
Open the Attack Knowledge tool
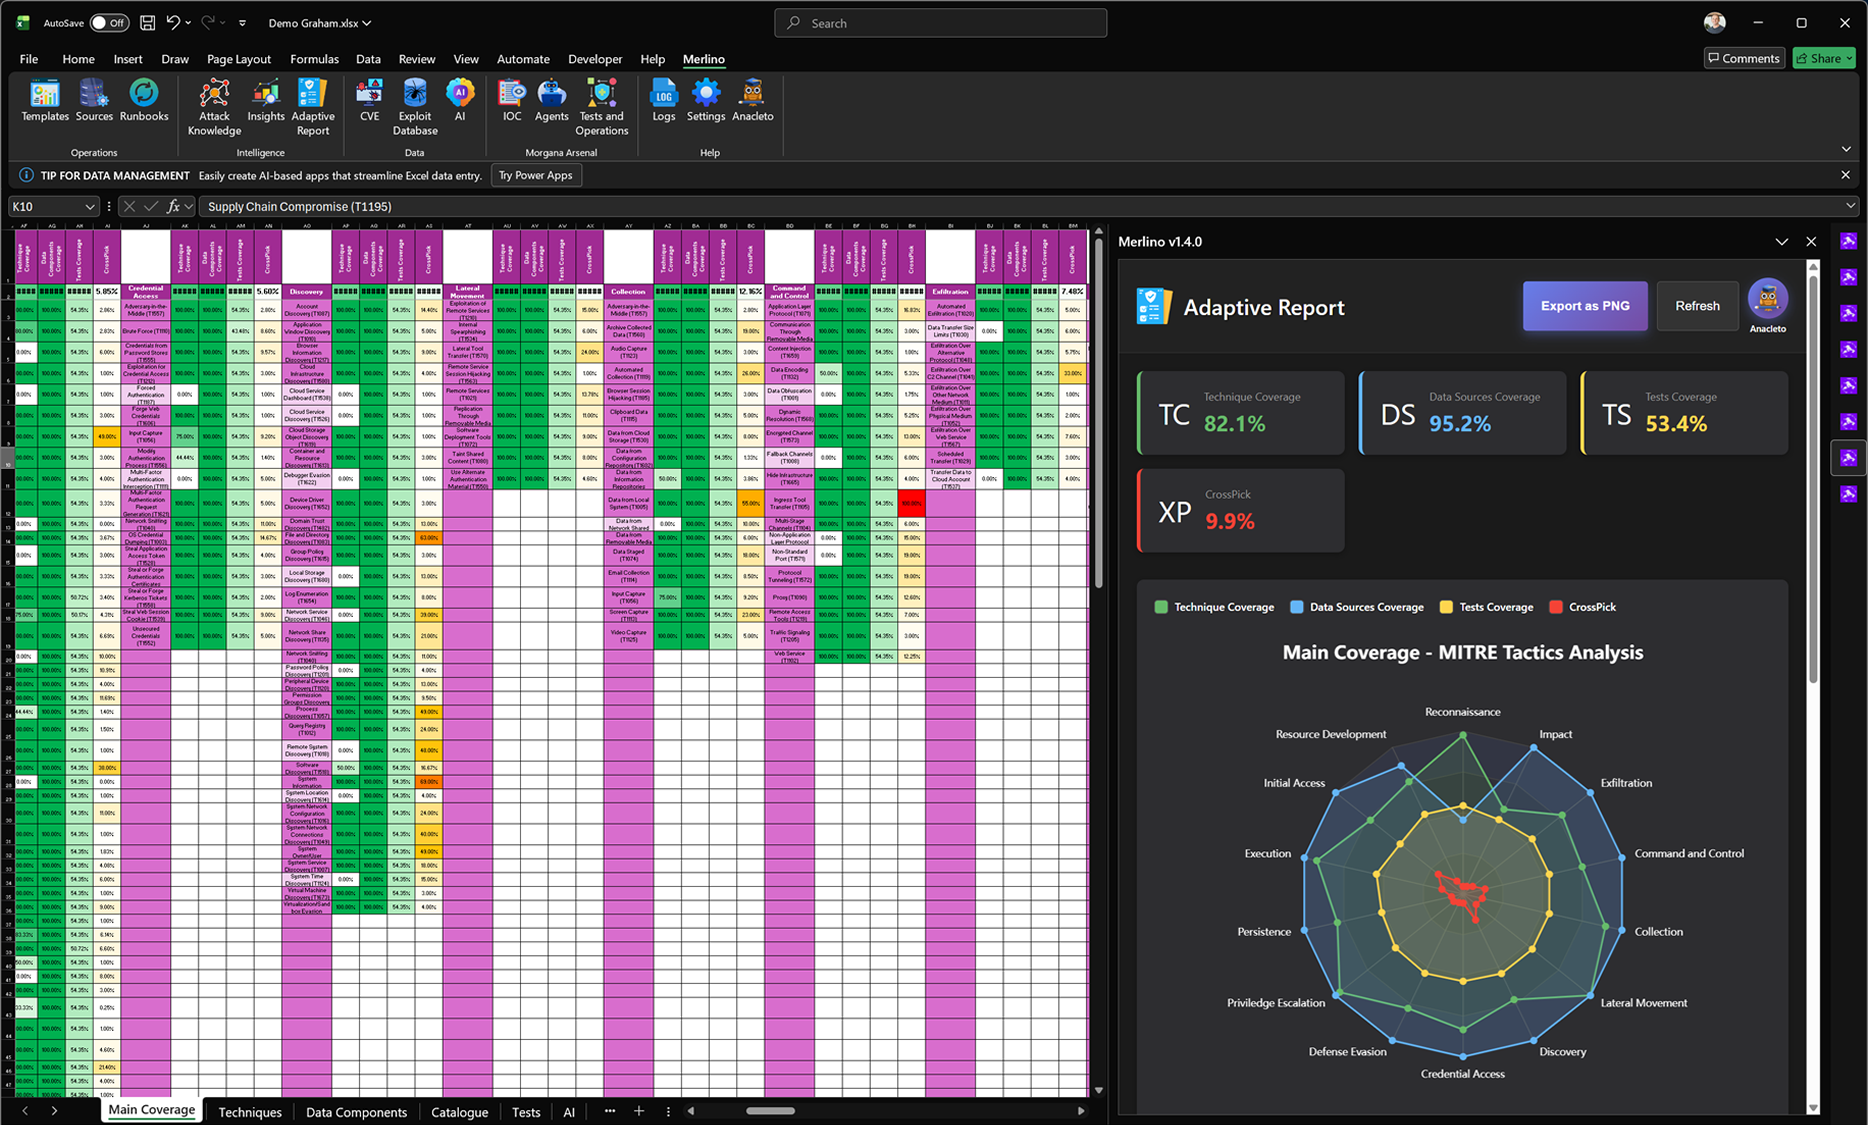(213, 105)
